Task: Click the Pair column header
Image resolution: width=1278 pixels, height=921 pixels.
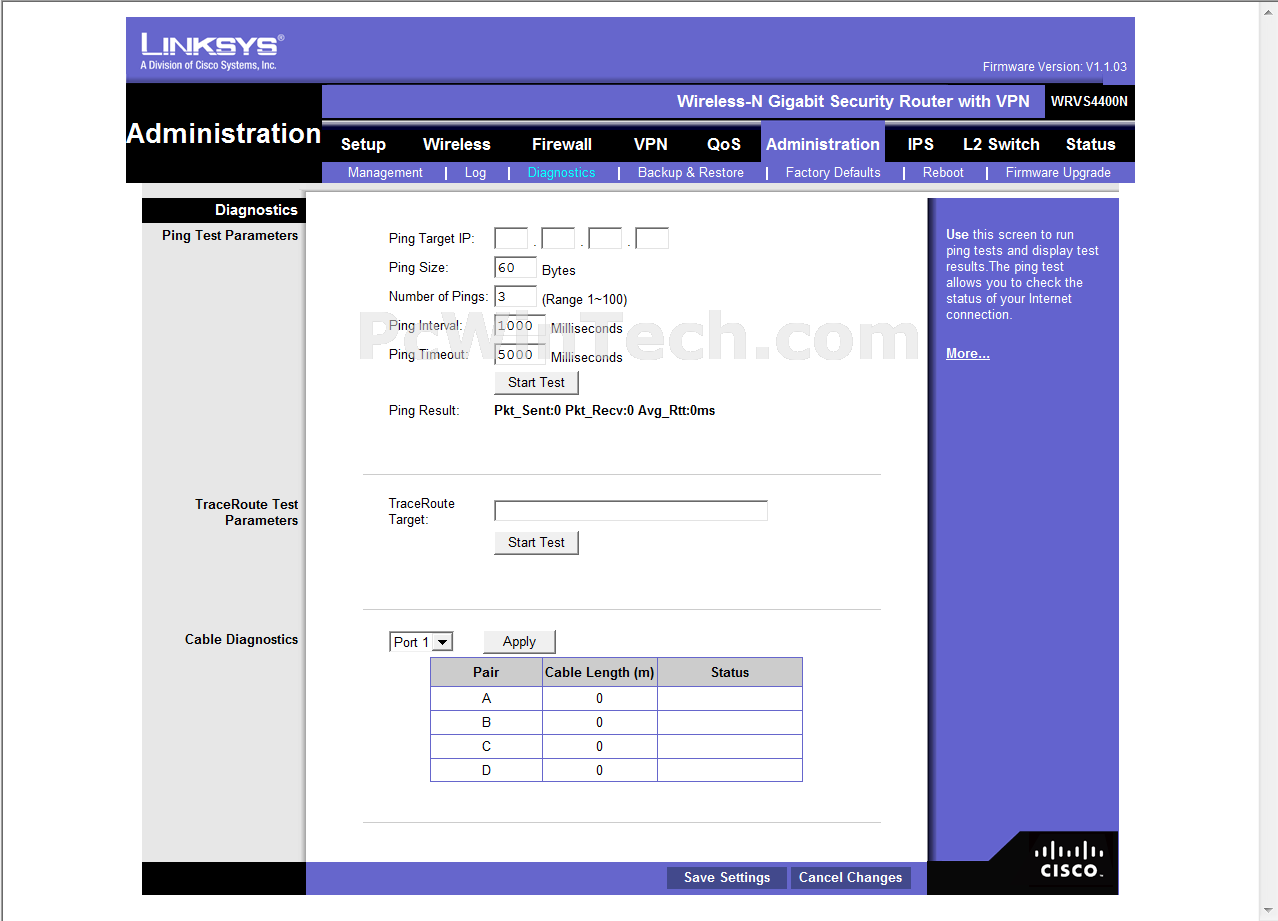Action: 486,672
